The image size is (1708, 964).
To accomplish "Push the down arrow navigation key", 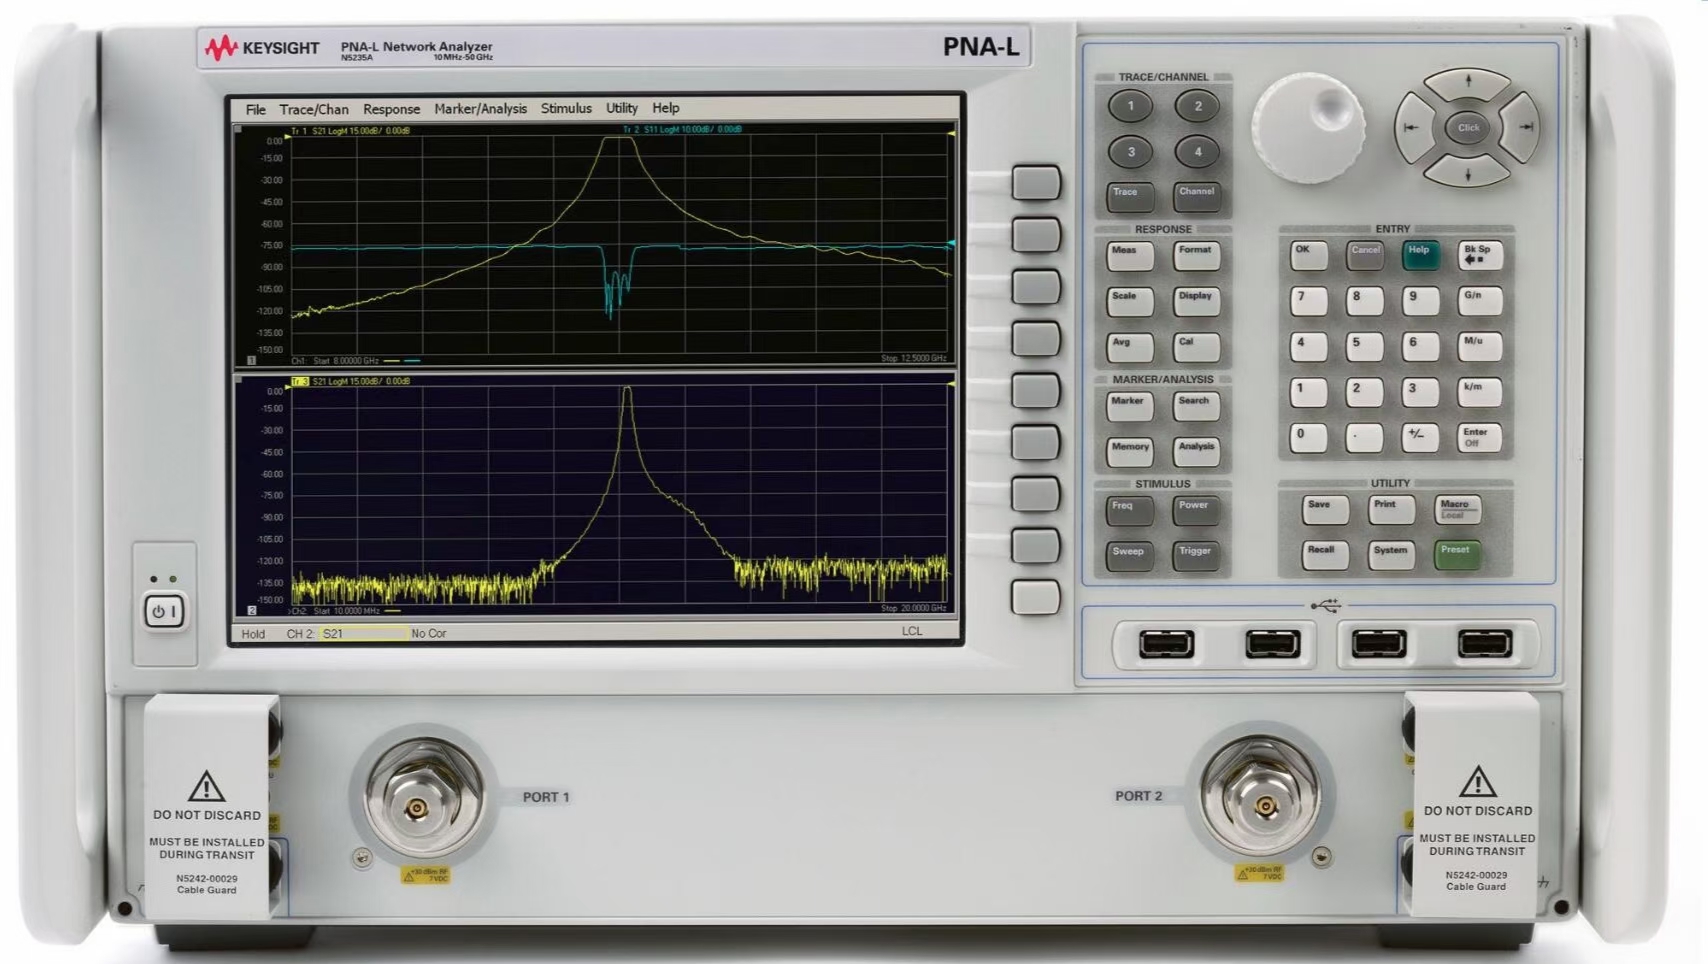I will (x=1467, y=171).
